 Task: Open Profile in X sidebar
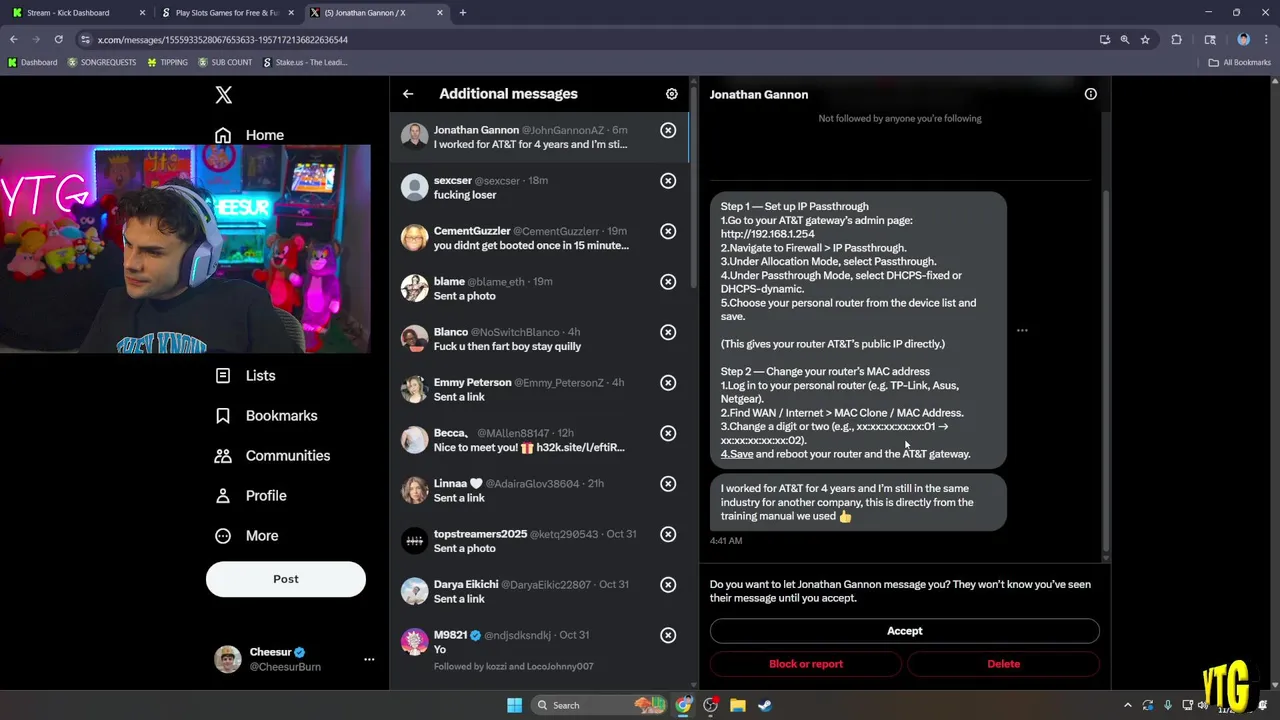click(251, 495)
